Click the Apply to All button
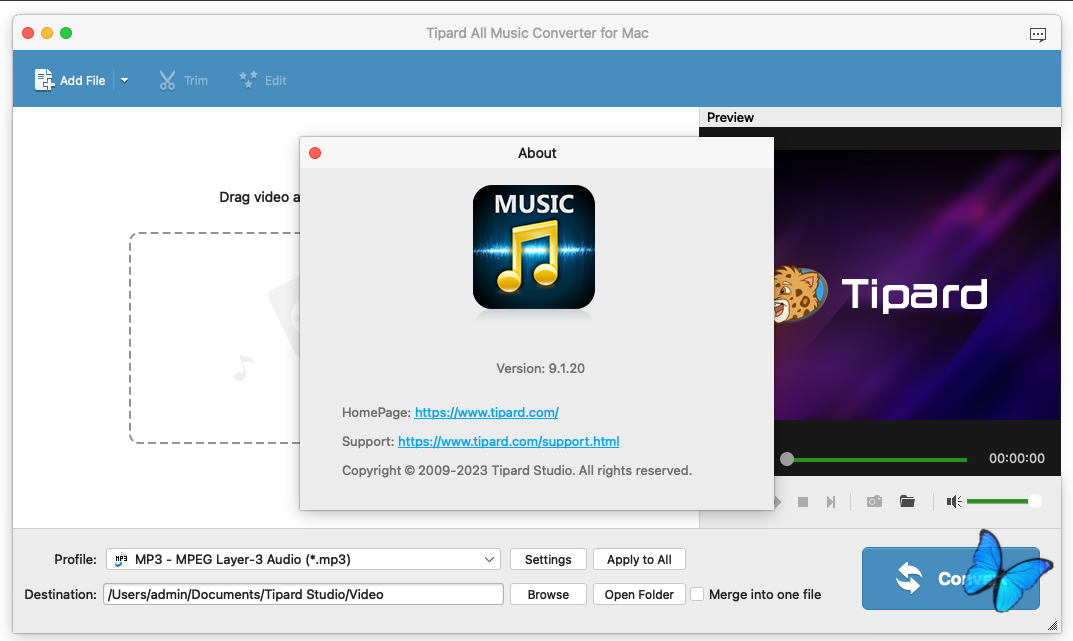This screenshot has height=641, width=1073. click(x=639, y=560)
